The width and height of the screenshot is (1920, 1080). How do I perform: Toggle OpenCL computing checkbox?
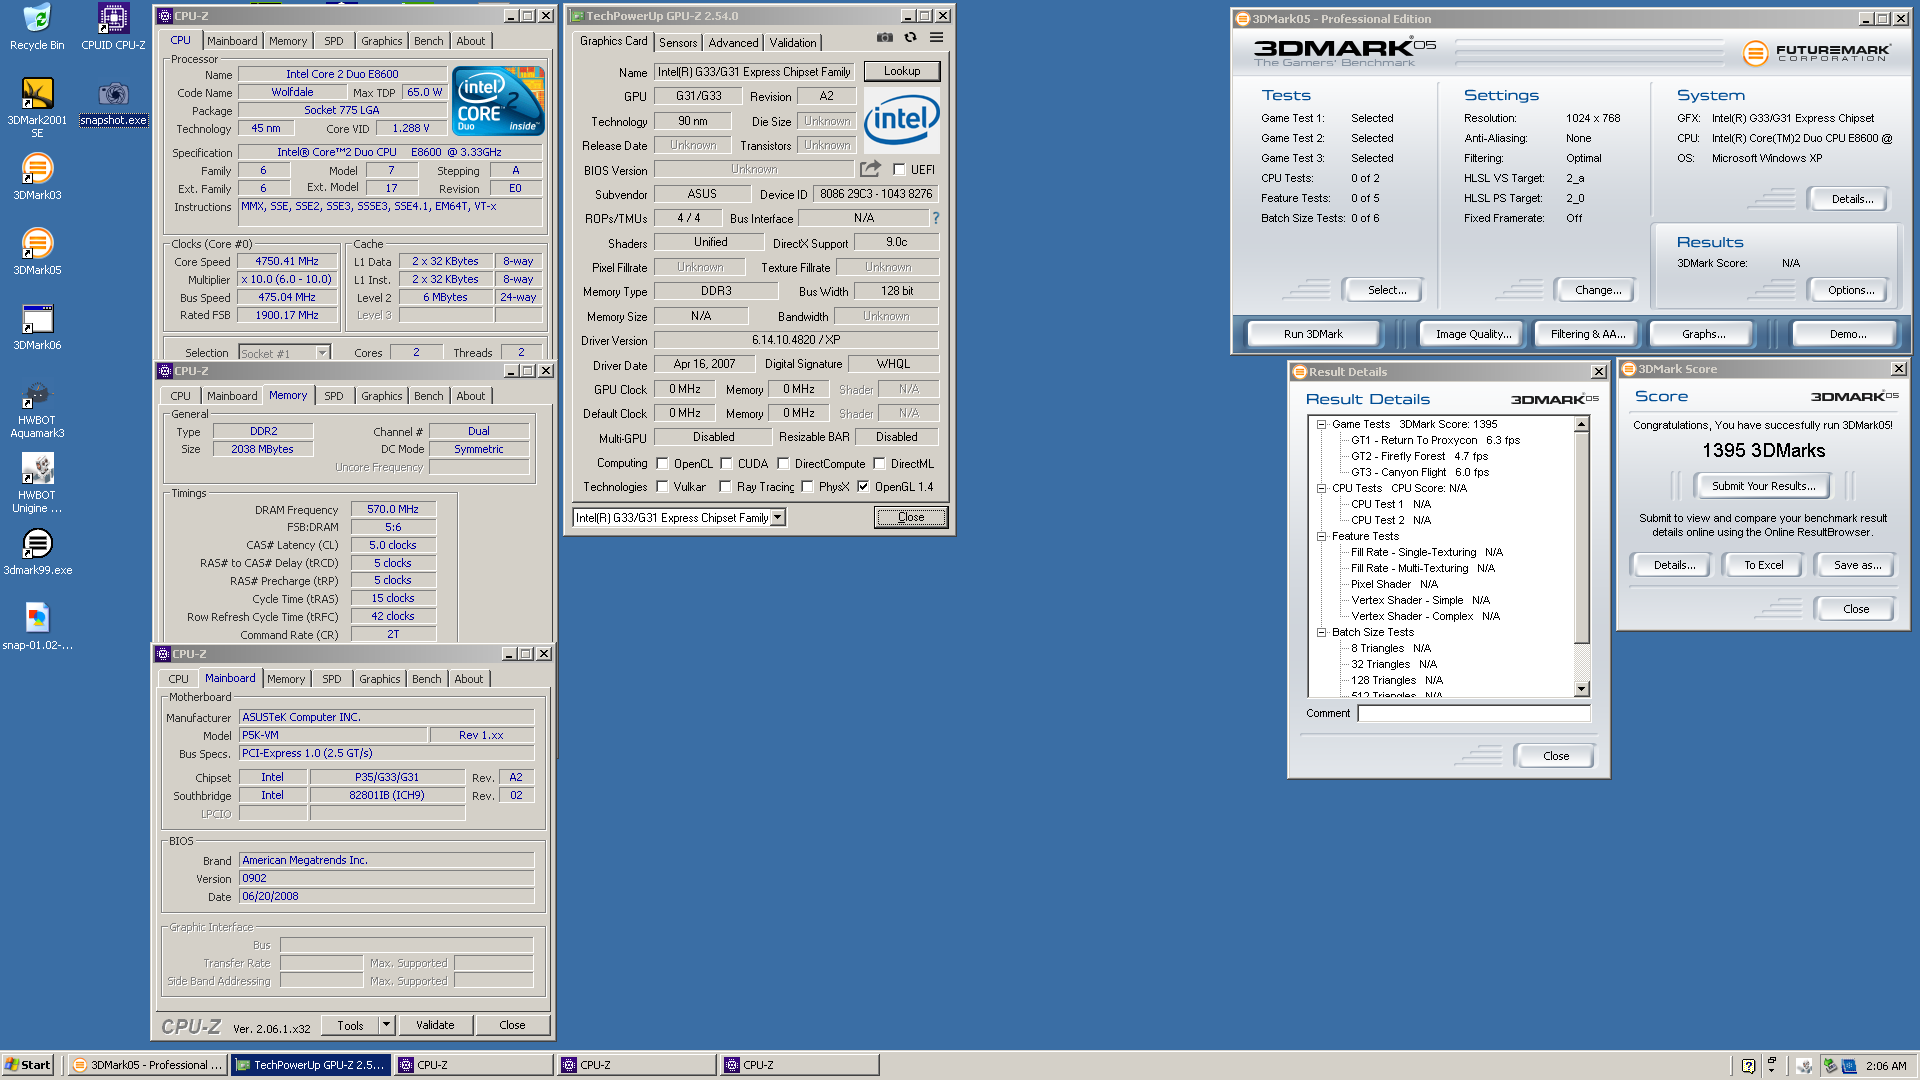pos(662,464)
